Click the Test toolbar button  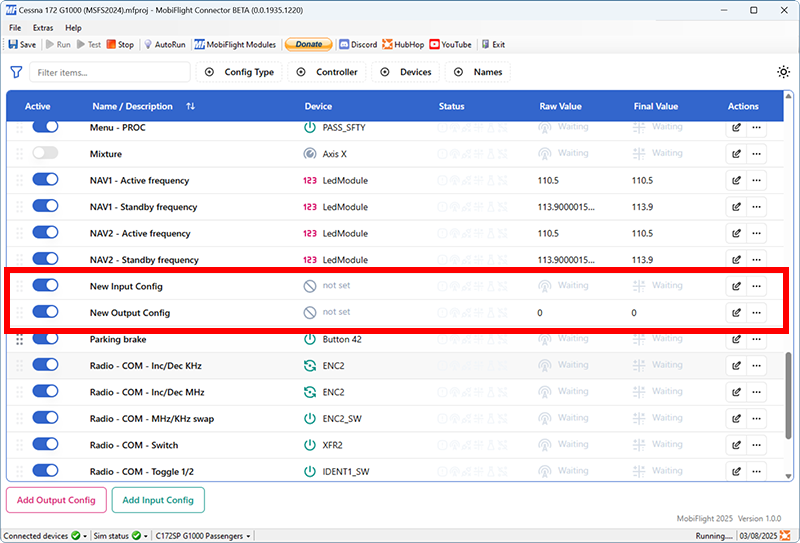click(89, 44)
